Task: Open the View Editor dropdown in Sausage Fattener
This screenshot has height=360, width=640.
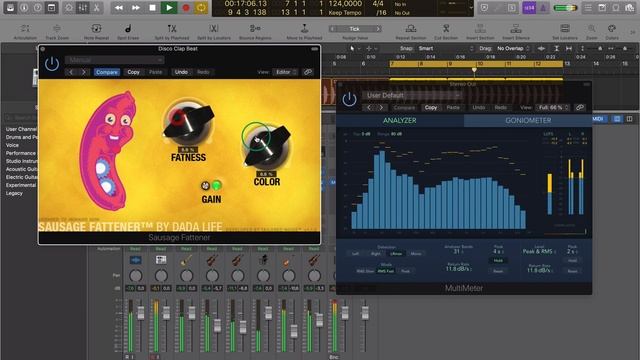Action: 285,72
